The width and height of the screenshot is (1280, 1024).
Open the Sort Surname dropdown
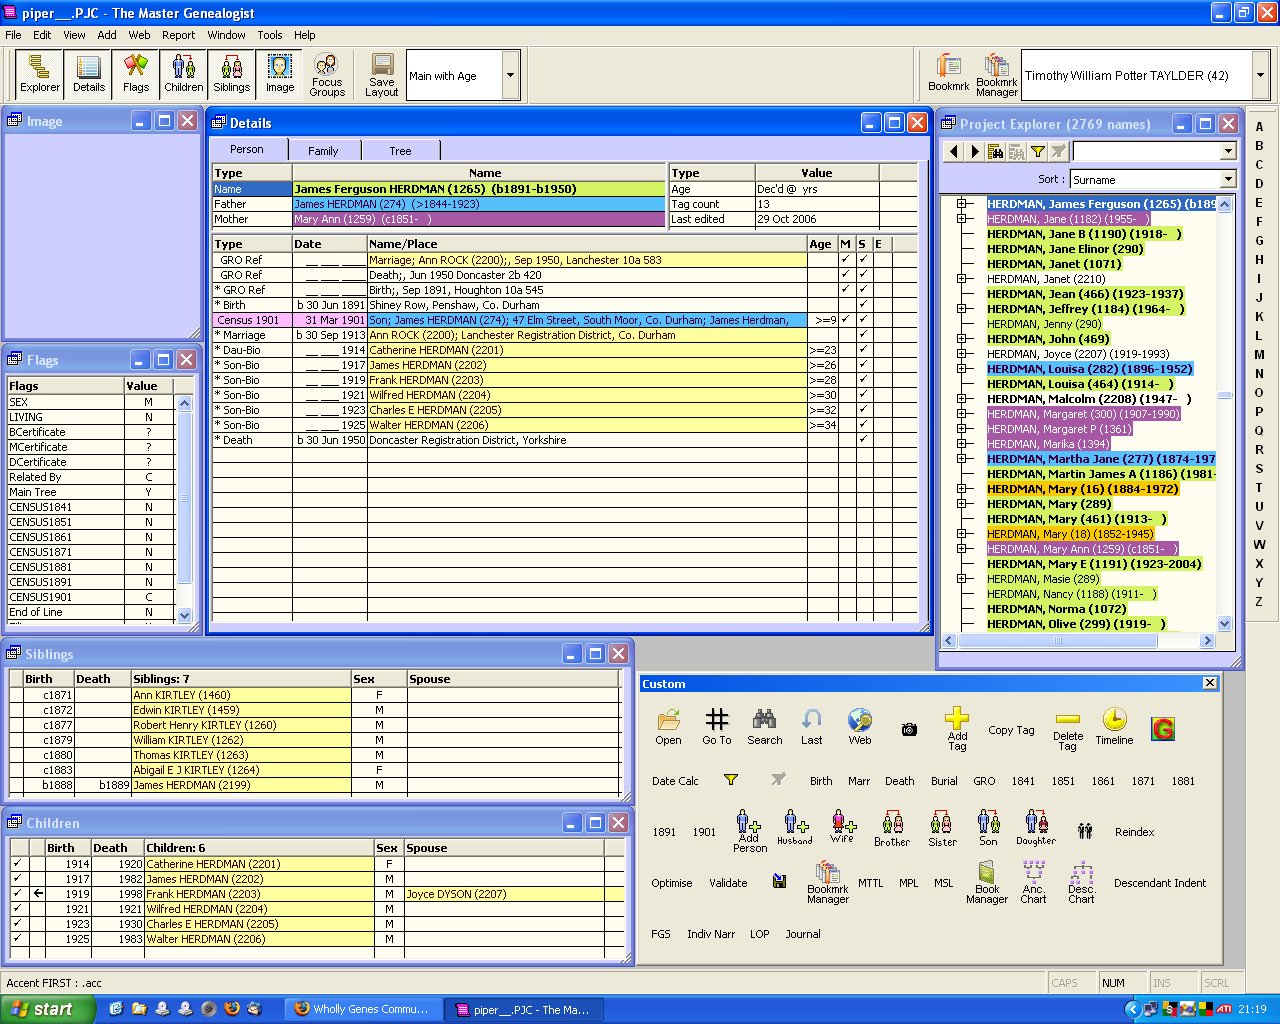(1228, 179)
